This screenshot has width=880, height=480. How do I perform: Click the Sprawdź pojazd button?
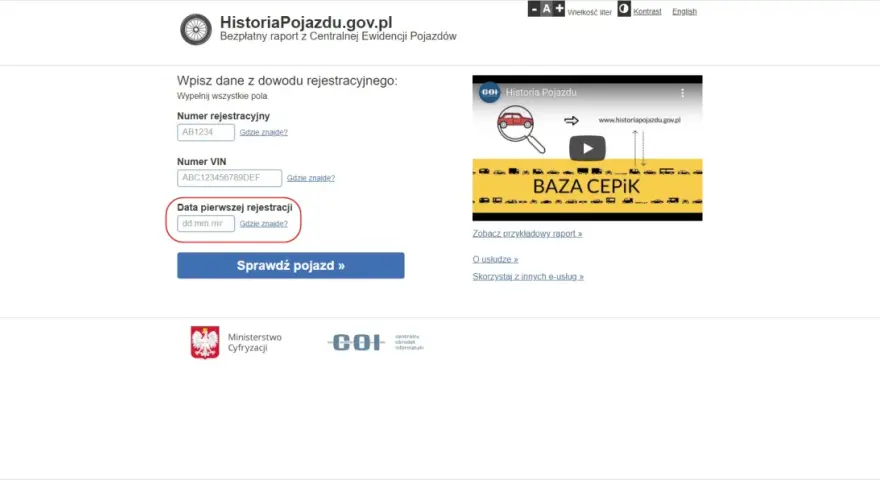291,266
